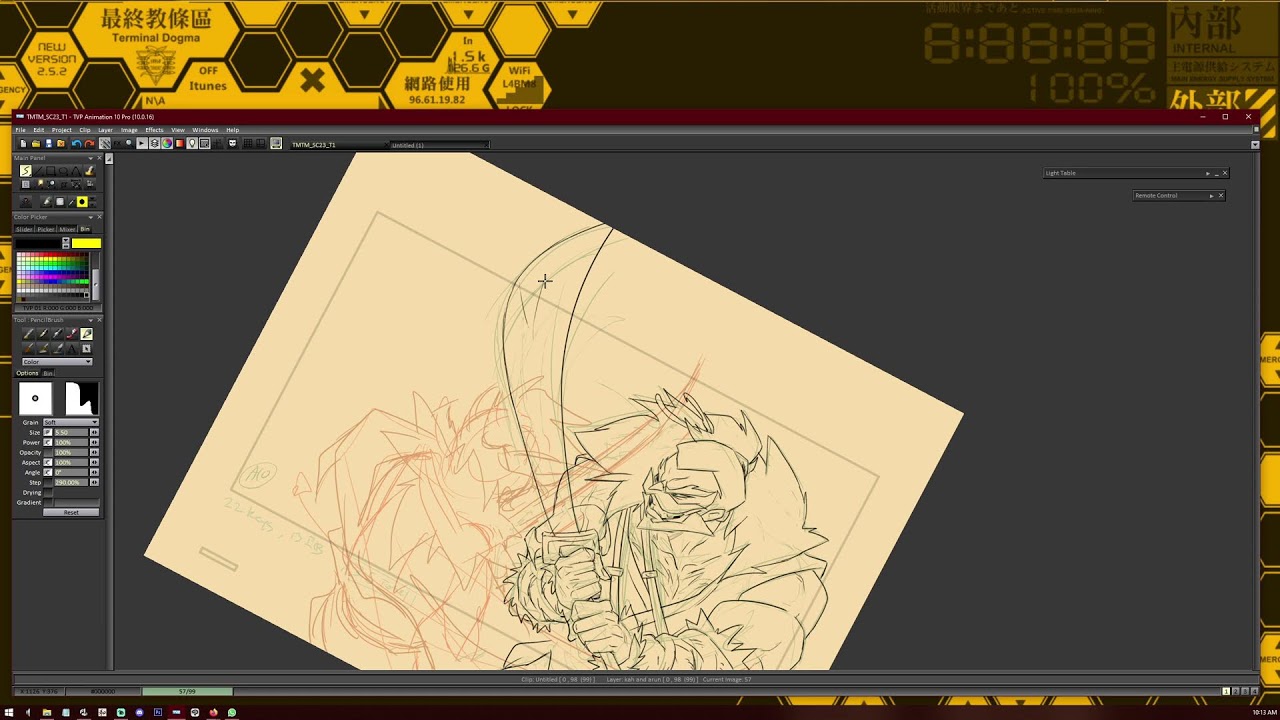
Task: Expand the Color Picker panel menu arrow
Action: (x=90, y=217)
